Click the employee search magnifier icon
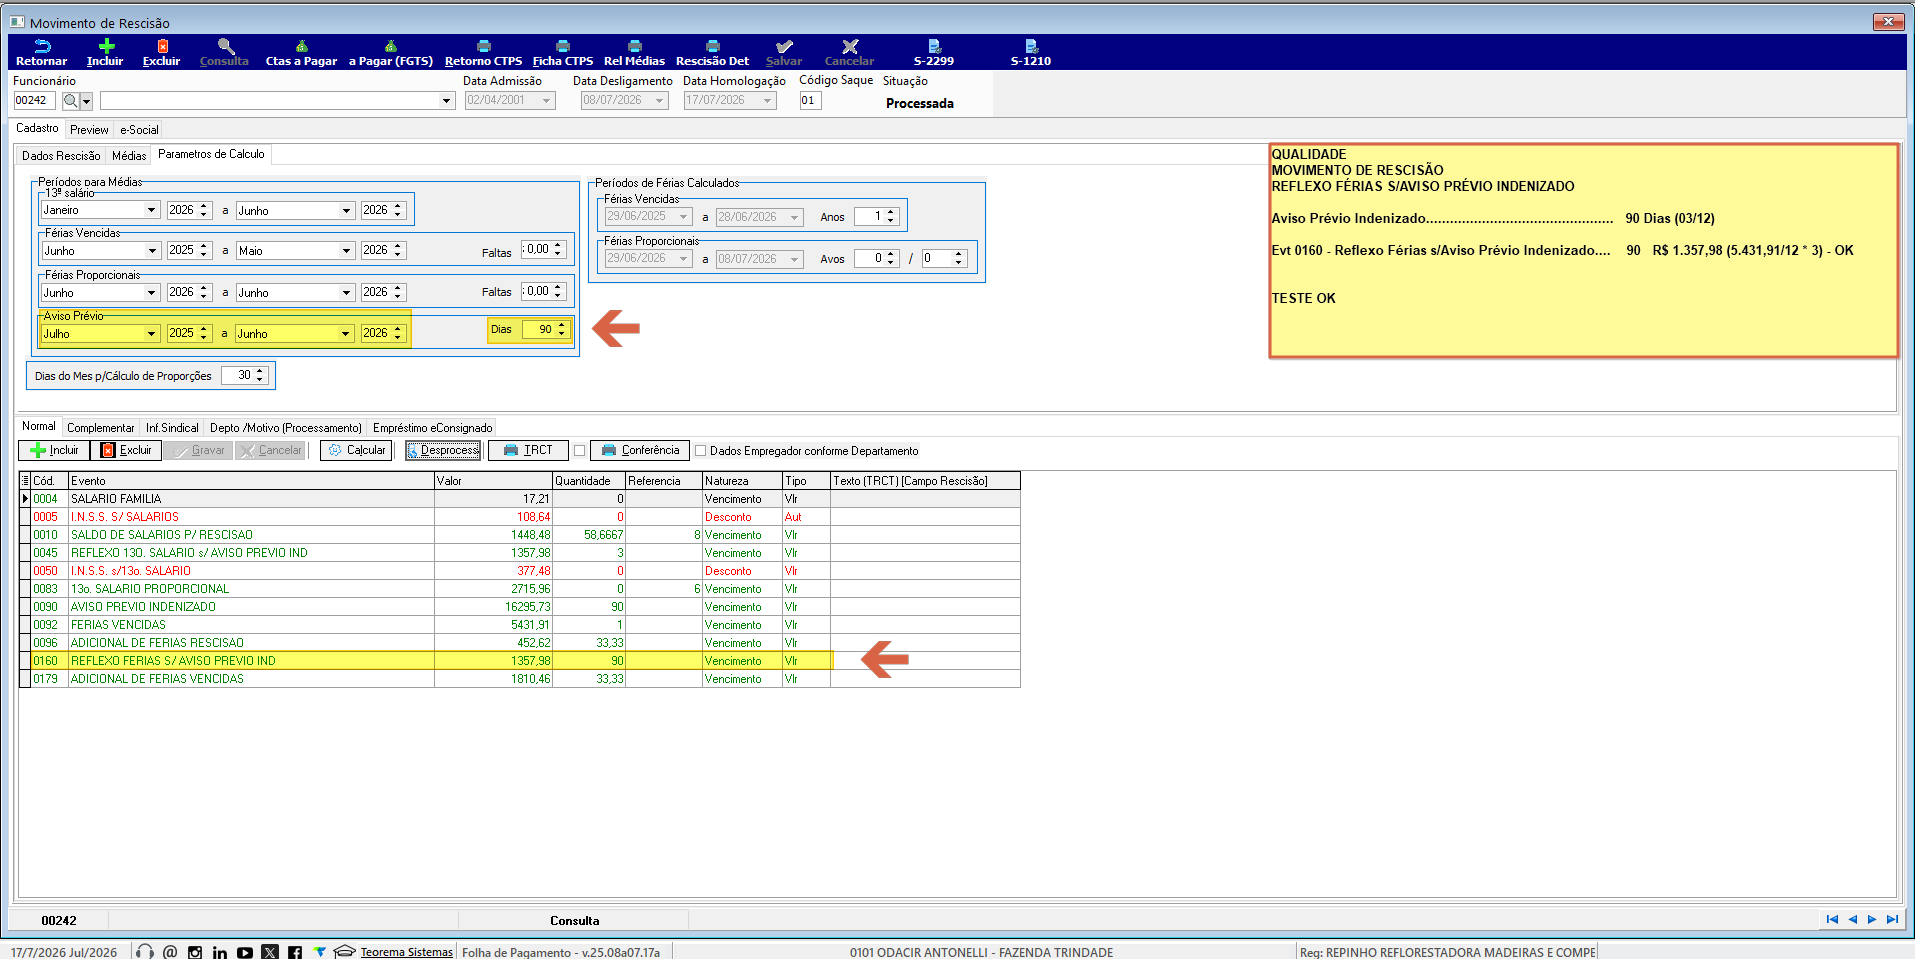 pyautogui.click(x=70, y=100)
